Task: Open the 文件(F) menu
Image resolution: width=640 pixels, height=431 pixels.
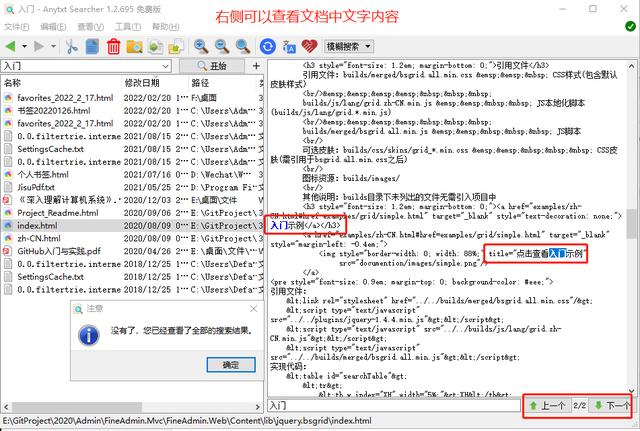Action: [x=16, y=27]
